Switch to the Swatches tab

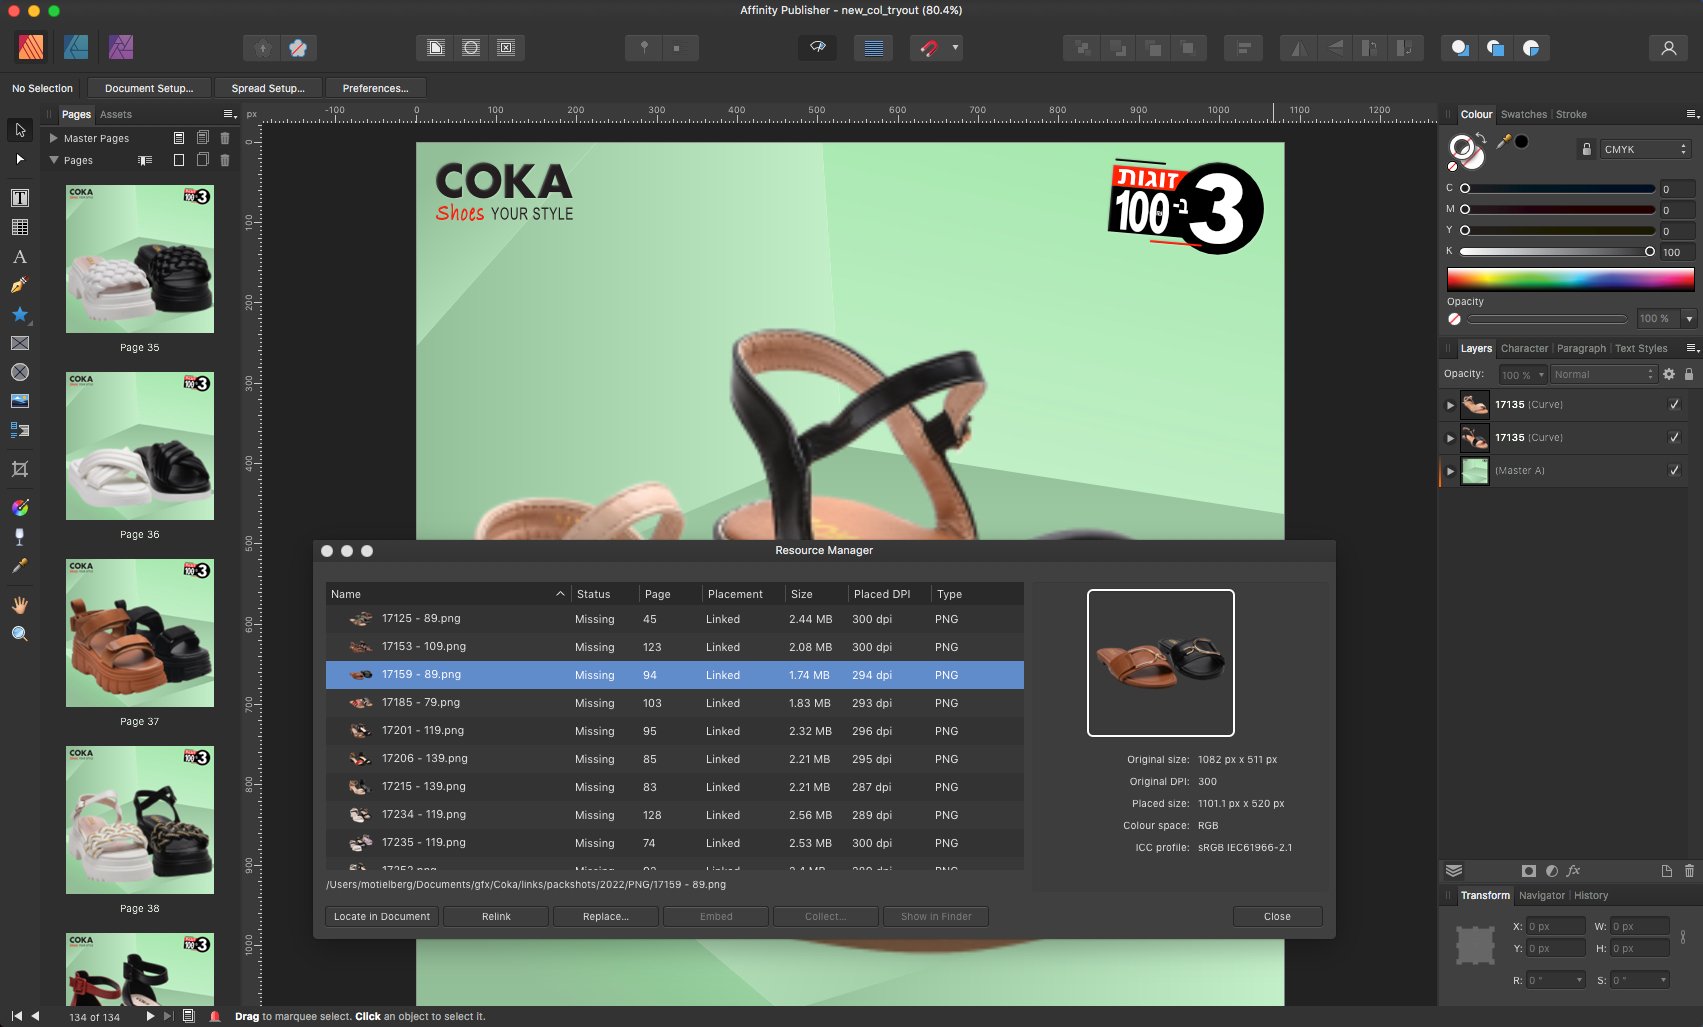point(1523,114)
